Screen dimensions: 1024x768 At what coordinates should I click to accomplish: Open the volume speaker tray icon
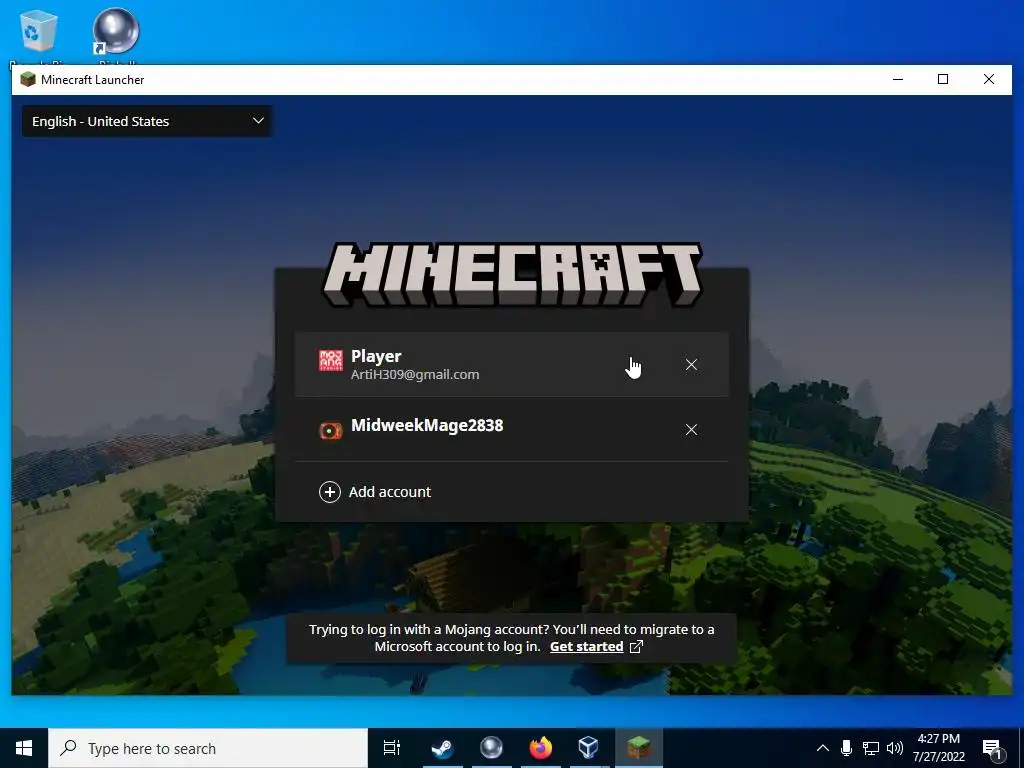click(895, 748)
